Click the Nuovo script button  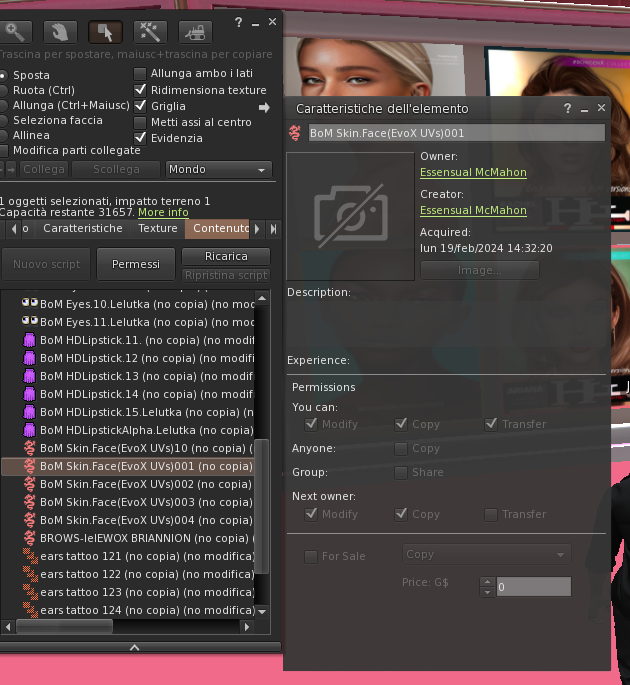coord(46,264)
